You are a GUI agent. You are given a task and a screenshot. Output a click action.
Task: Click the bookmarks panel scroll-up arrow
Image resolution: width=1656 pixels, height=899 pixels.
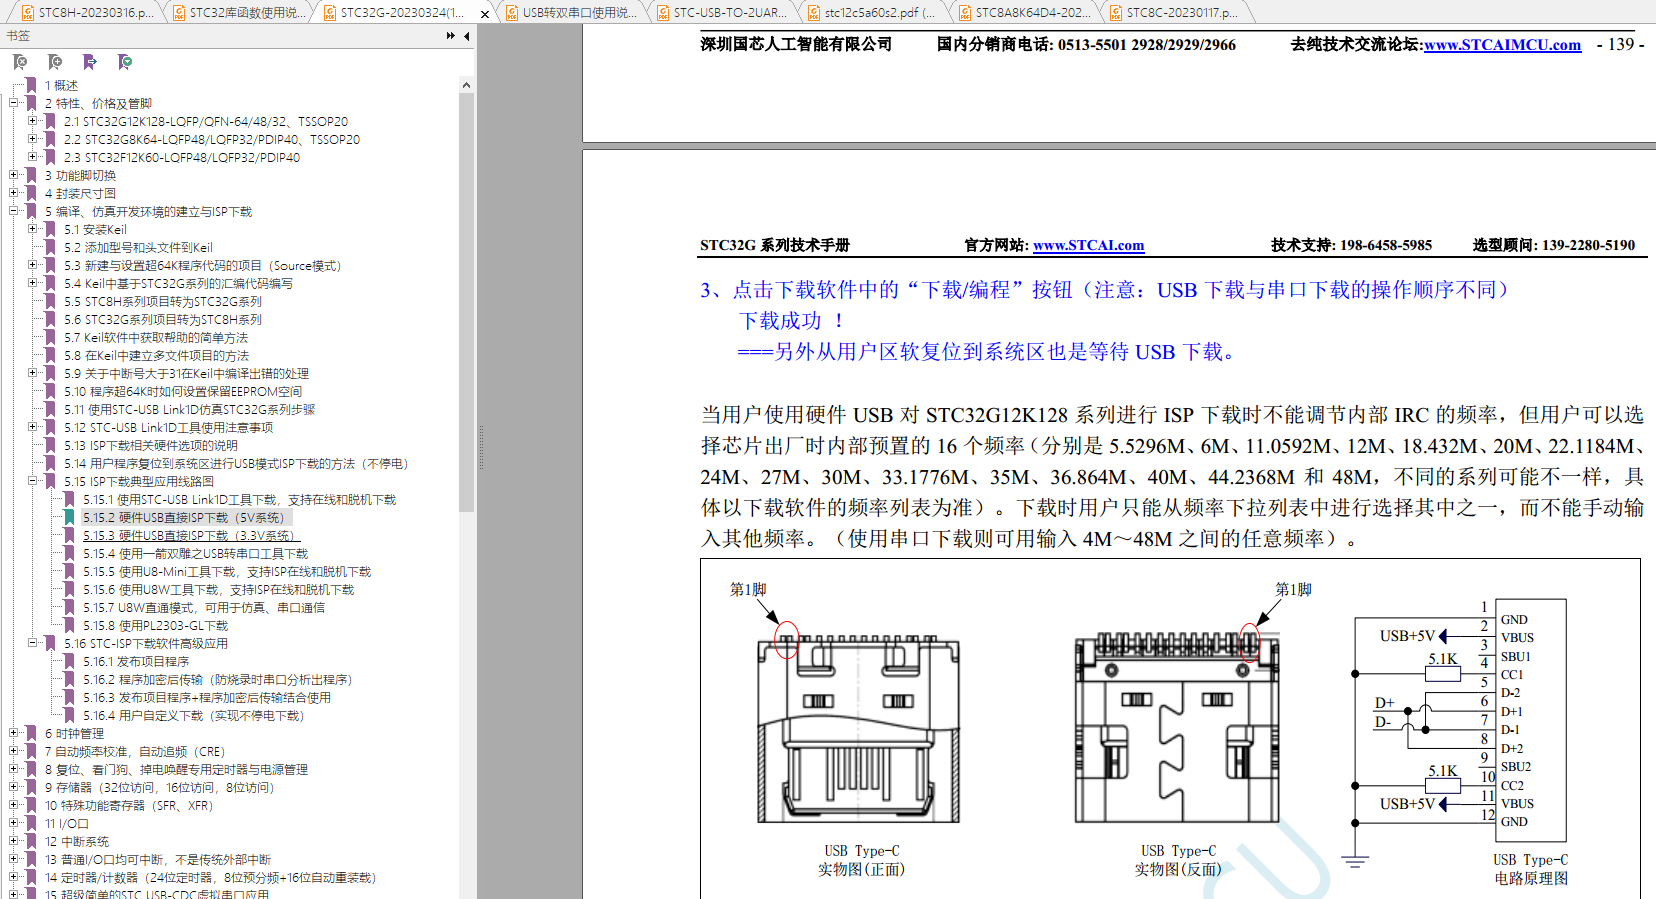click(466, 86)
